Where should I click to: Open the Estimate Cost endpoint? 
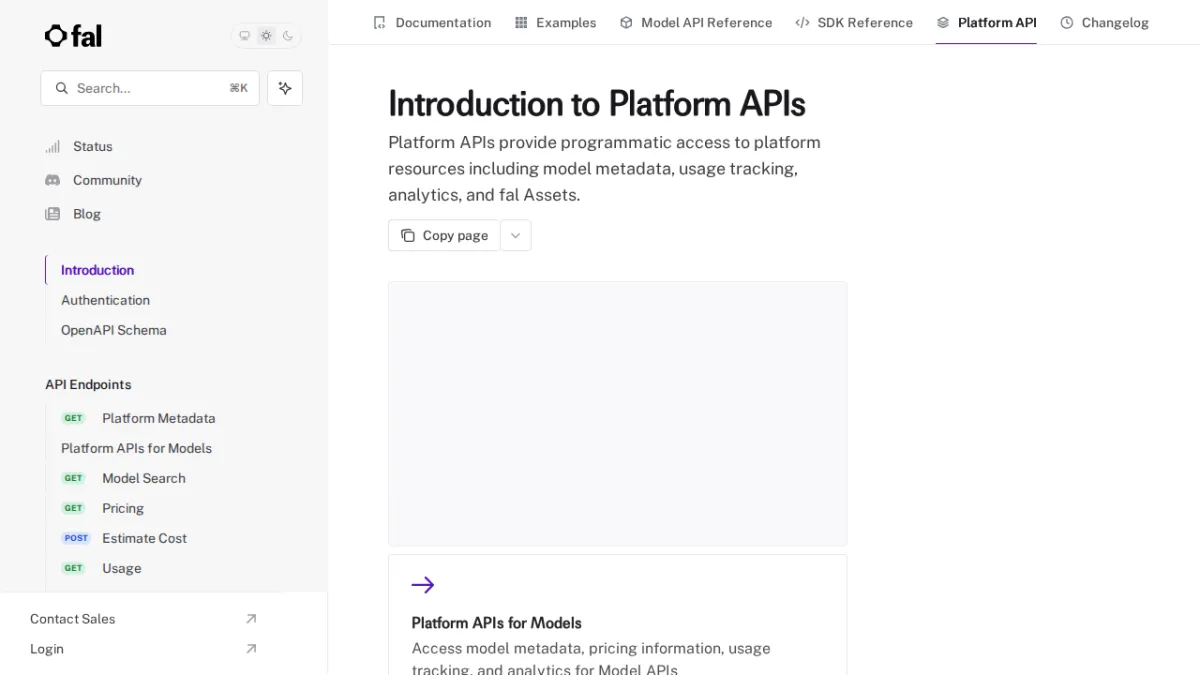tap(144, 538)
